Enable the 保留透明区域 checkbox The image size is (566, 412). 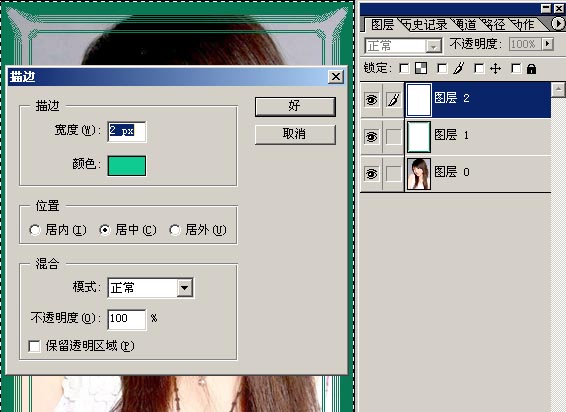[34, 346]
